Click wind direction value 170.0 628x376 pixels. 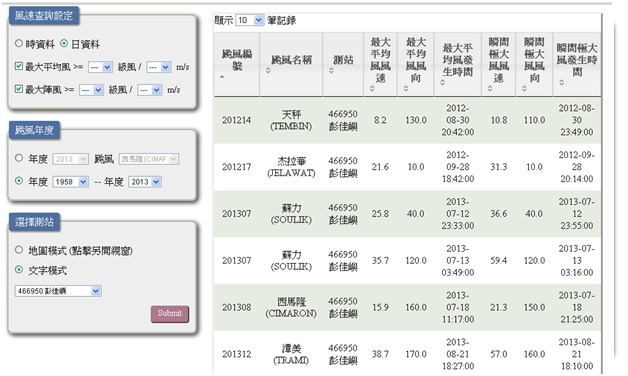tap(416, 354)
